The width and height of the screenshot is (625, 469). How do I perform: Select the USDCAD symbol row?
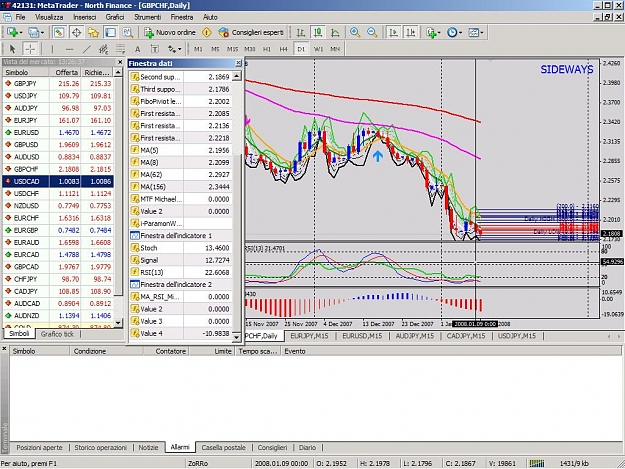(58, 181)
